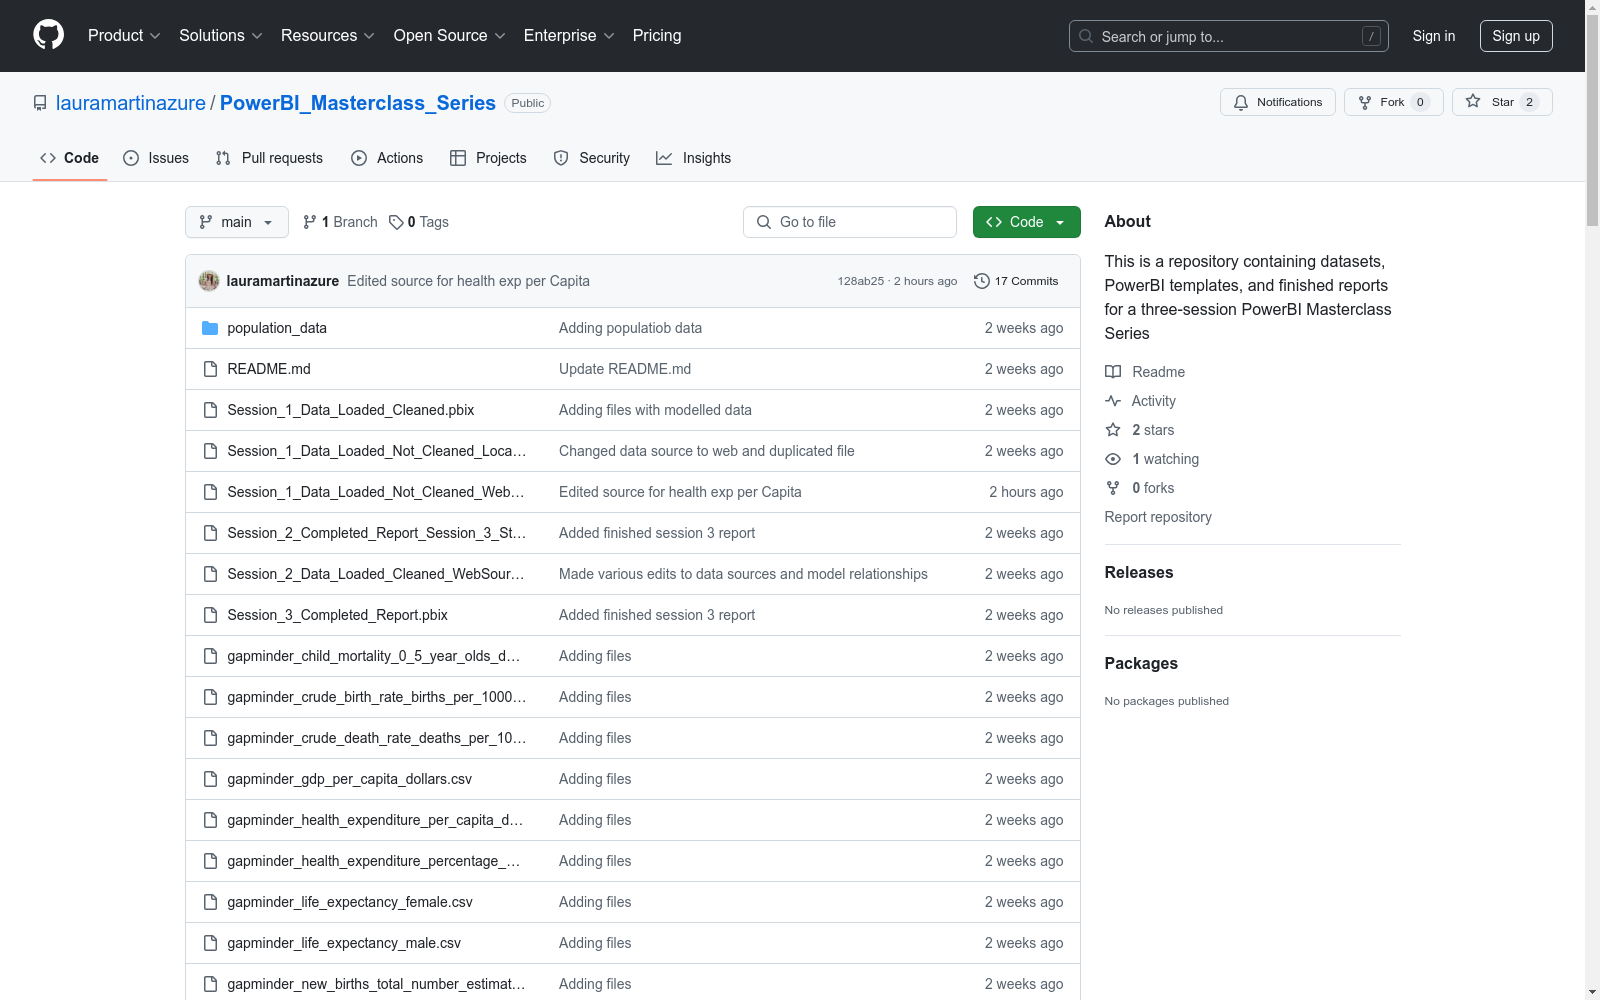Image resolution: width=1600 pixels, height=1000 pixels.
Task: Click the Star count badge showing 2
Action: 1529,102
